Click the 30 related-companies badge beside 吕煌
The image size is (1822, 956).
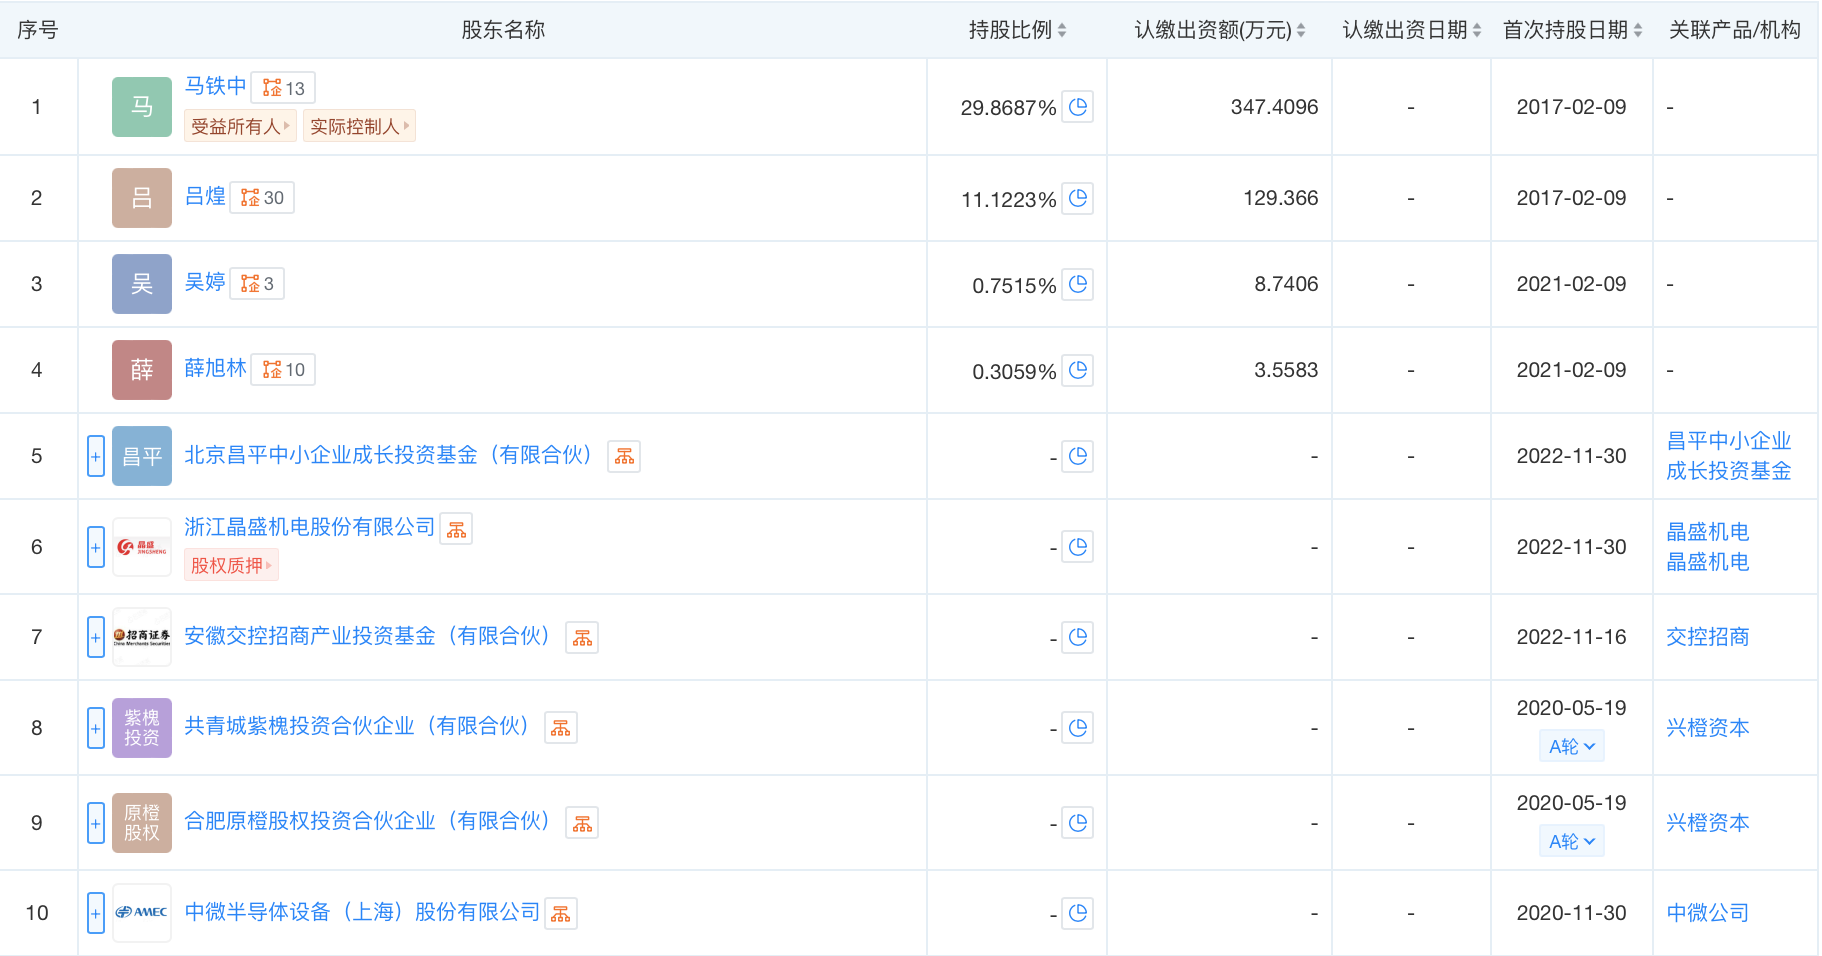point(263,198)
